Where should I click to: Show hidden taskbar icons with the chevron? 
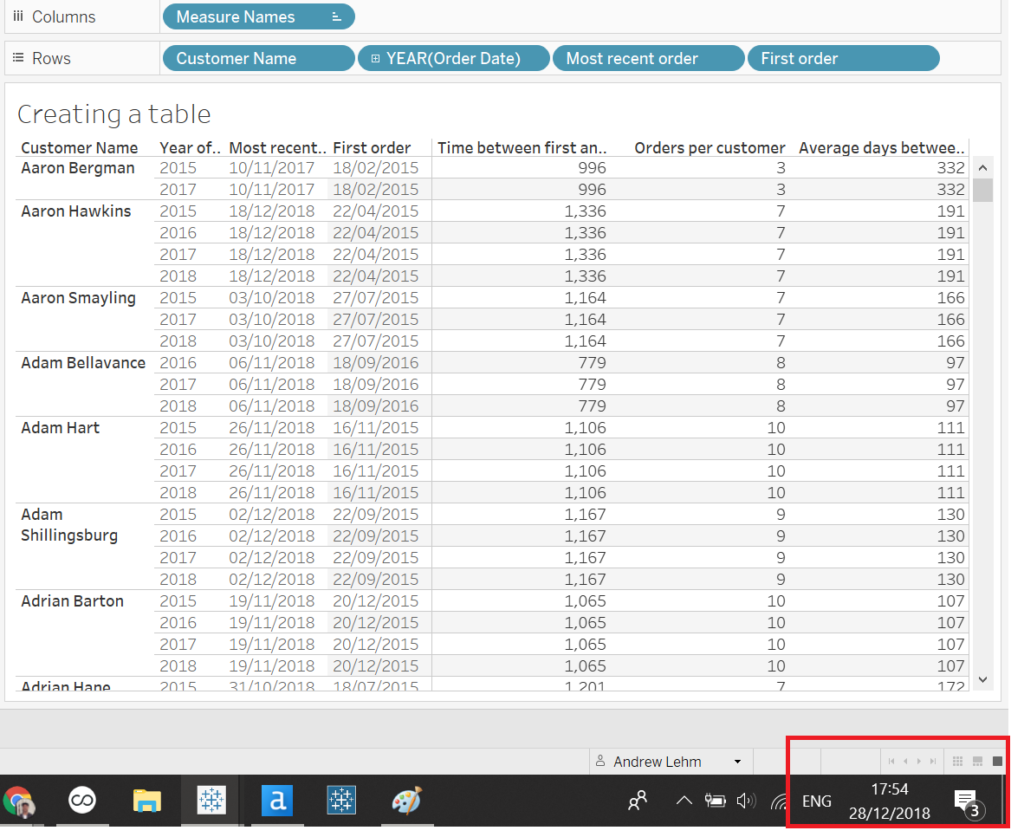(684, 799)
